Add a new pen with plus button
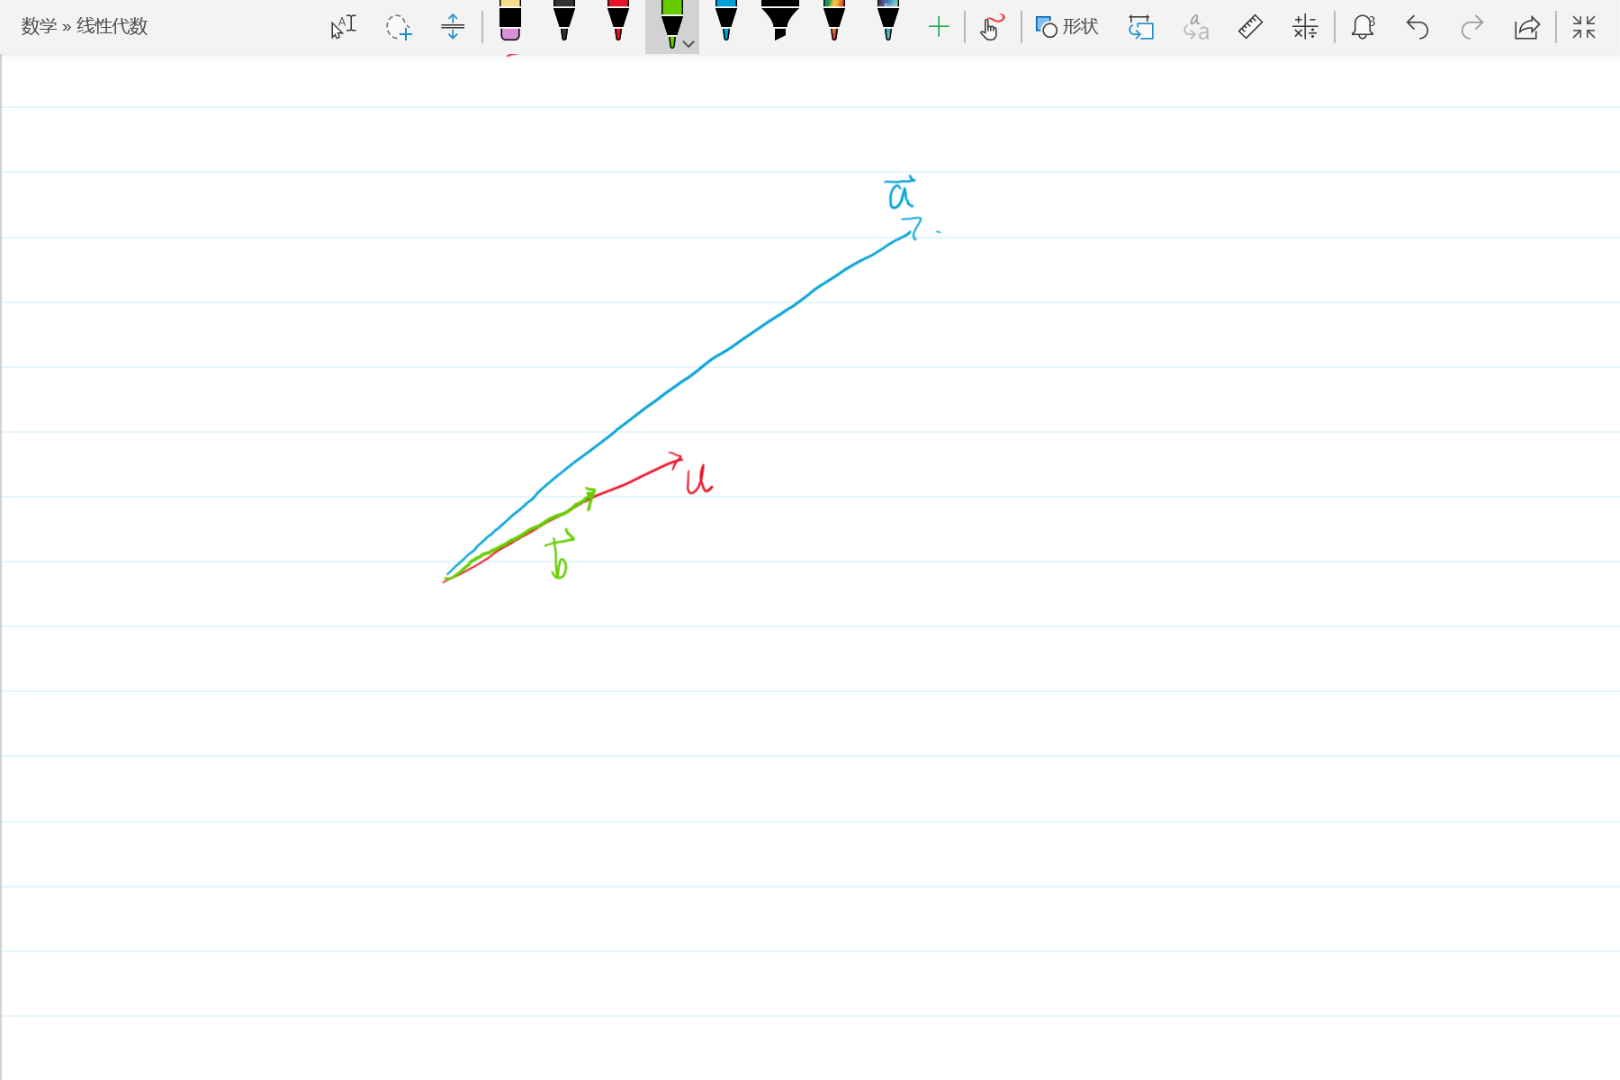Viewport: 1620px width, 1080px height. [x=938, y=27]
